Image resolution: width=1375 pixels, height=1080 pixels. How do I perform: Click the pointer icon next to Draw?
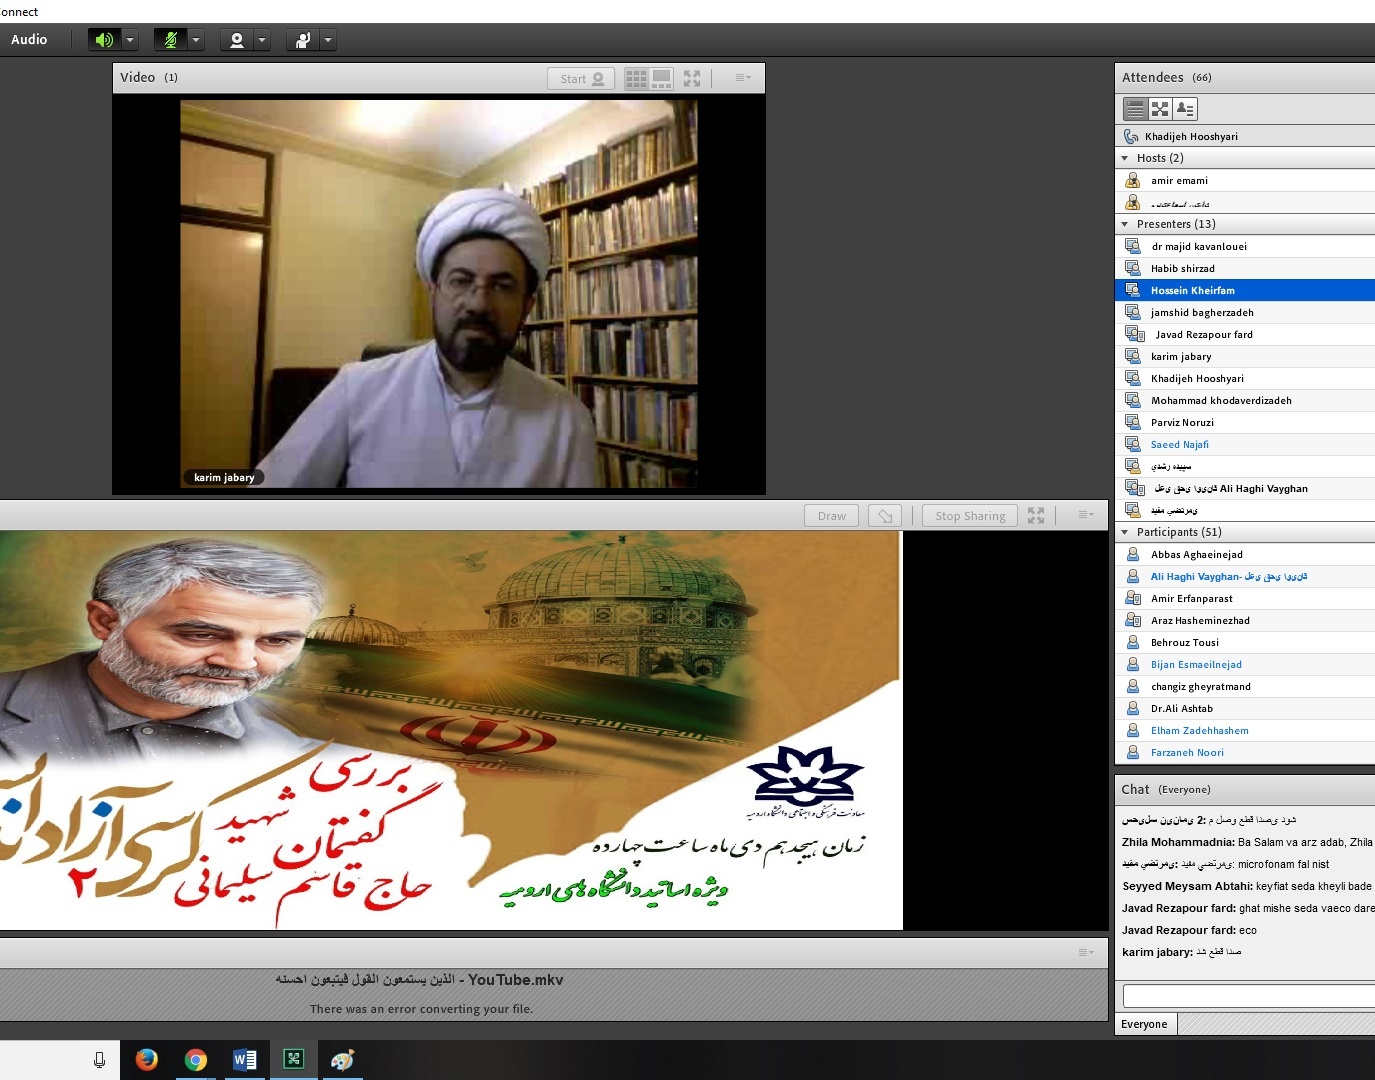[x=885, y=516]
